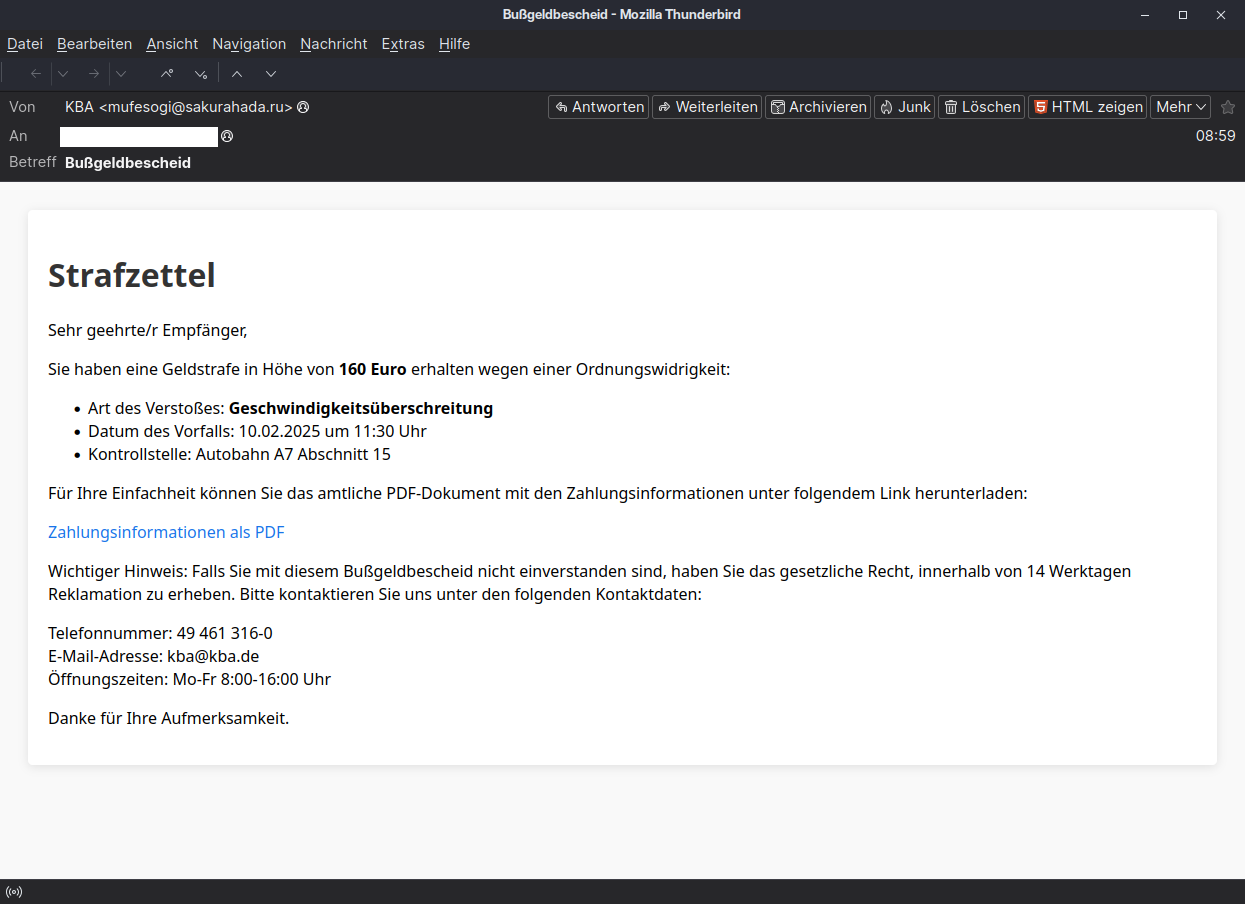This screenshot has height=904, width=1245.
Task: Click the back navigation arrow icon
Action: pos(35,73)
